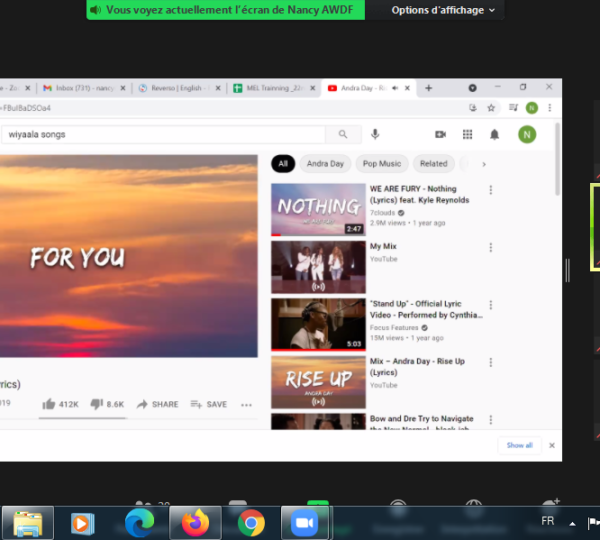Click the chevron to show more filter chips
The height and width of the screenshot is (540, 600).
tap(484, 164)
